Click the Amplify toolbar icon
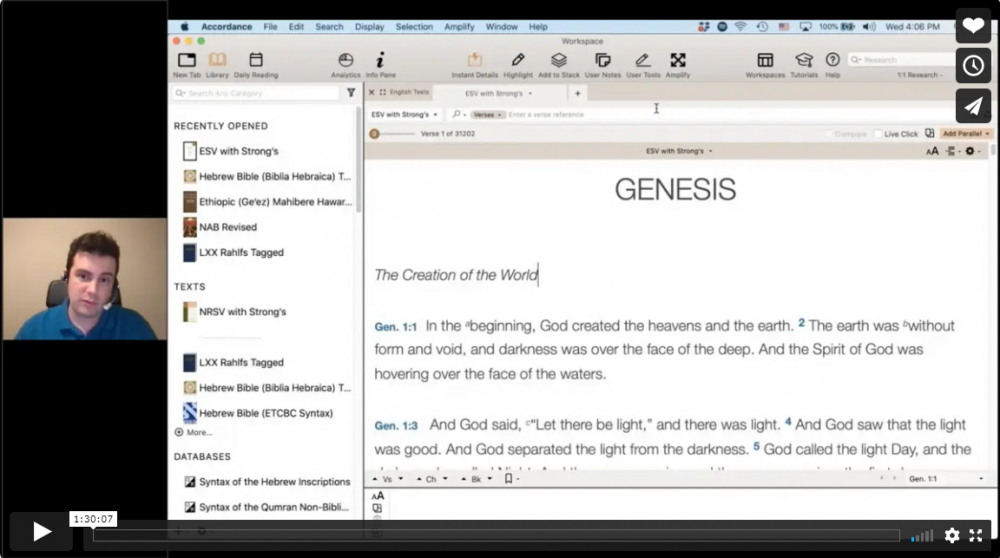1000x558 pixels. (678, 64)
